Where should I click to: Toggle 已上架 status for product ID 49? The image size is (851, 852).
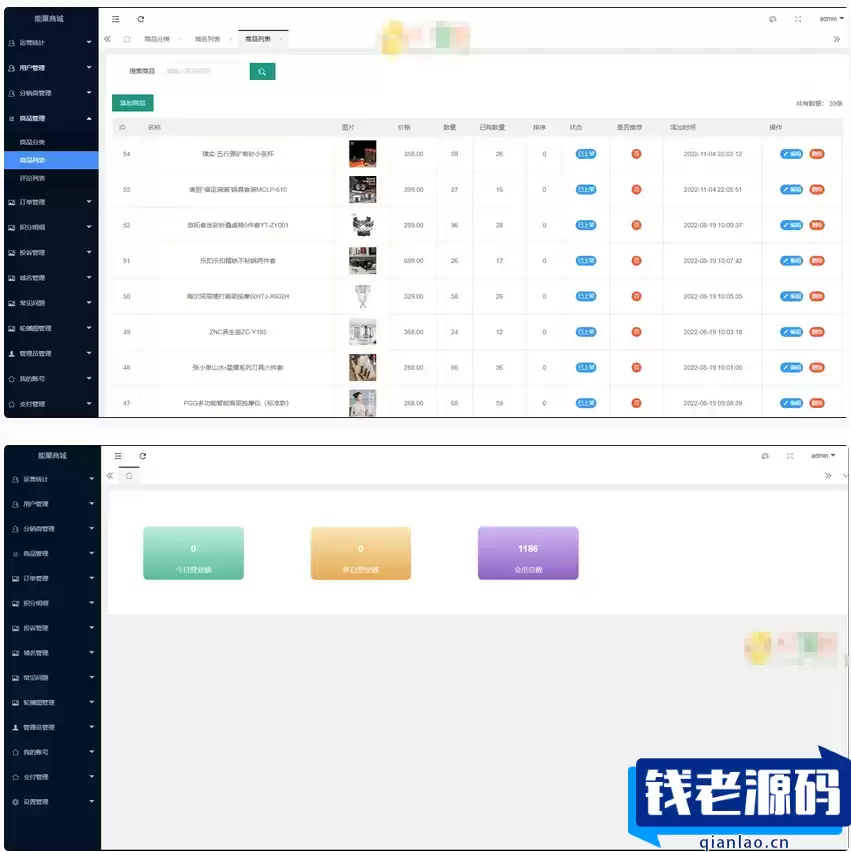[586, 332]
